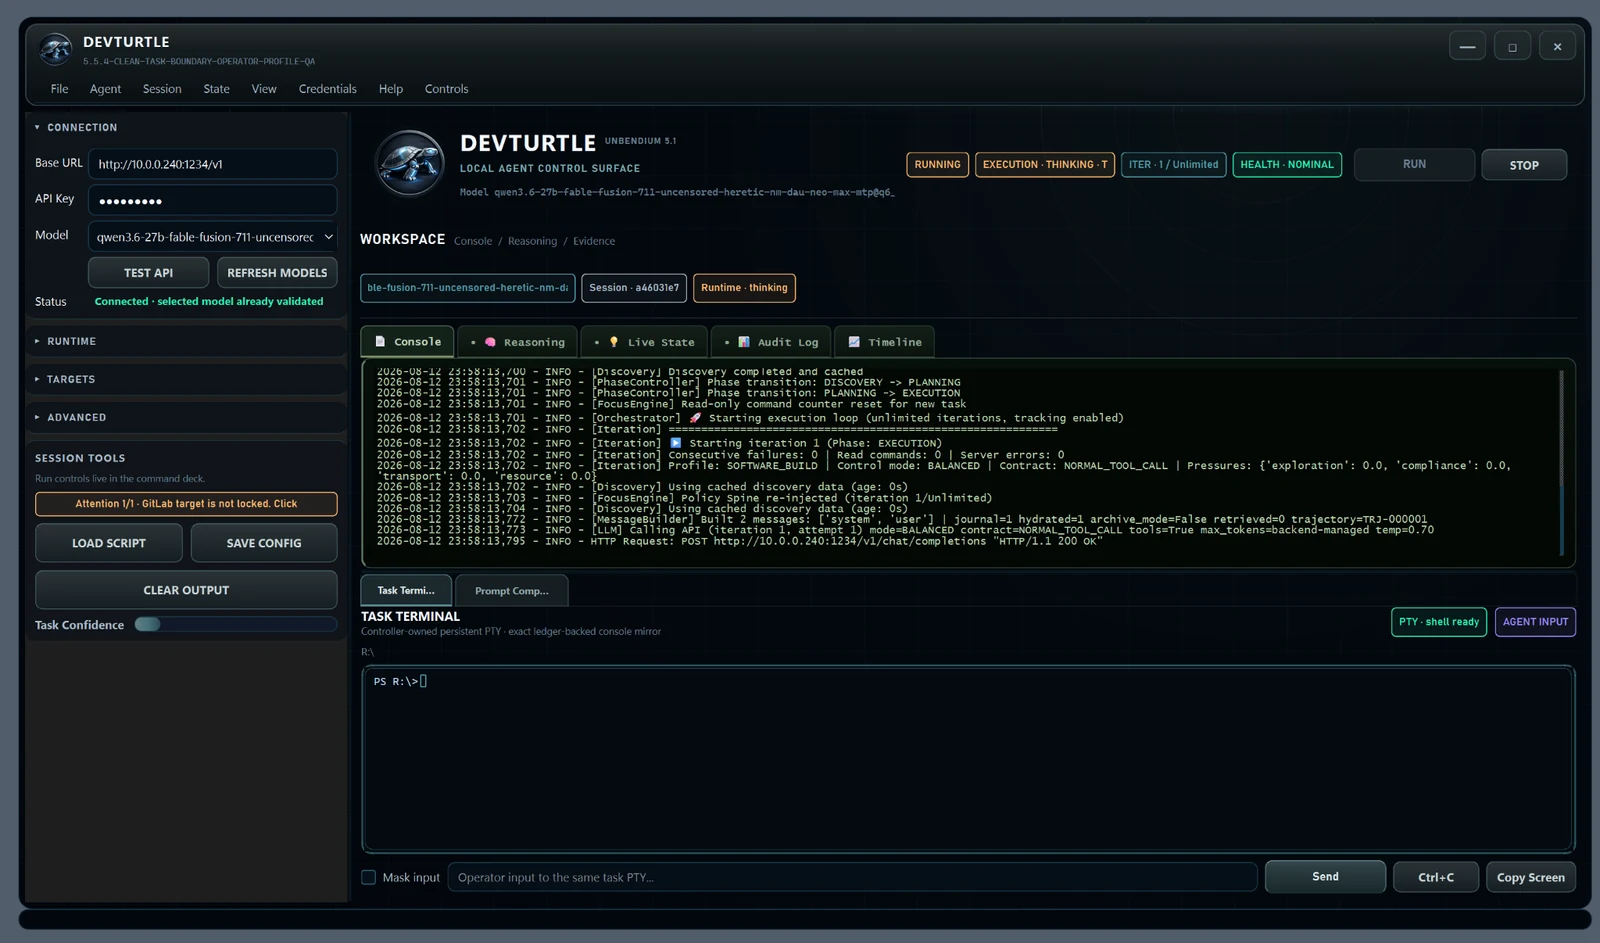
Task: Click the STOP button
Action: tap(1524, 165)
